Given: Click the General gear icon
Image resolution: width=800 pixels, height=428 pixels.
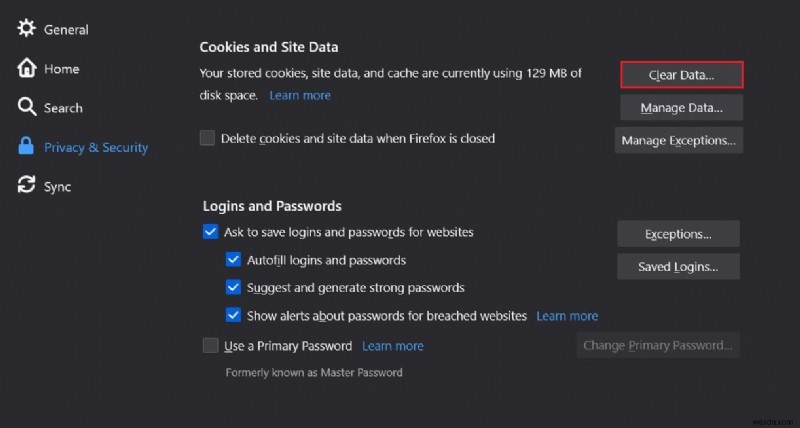Looking at the screenshot, I should (x=26, y=29).
